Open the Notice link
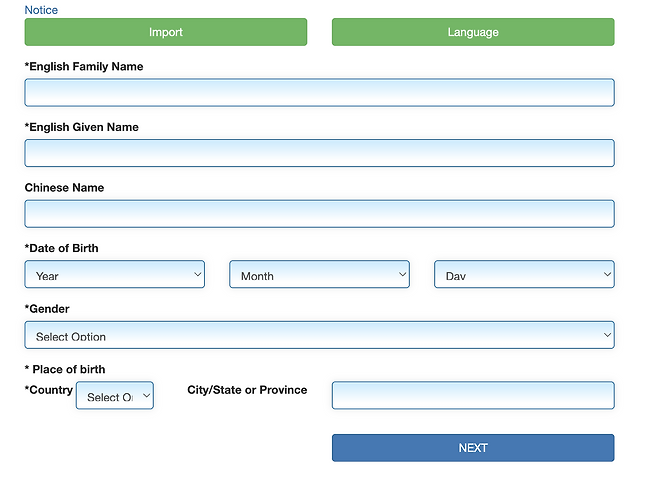 [41, 10]
